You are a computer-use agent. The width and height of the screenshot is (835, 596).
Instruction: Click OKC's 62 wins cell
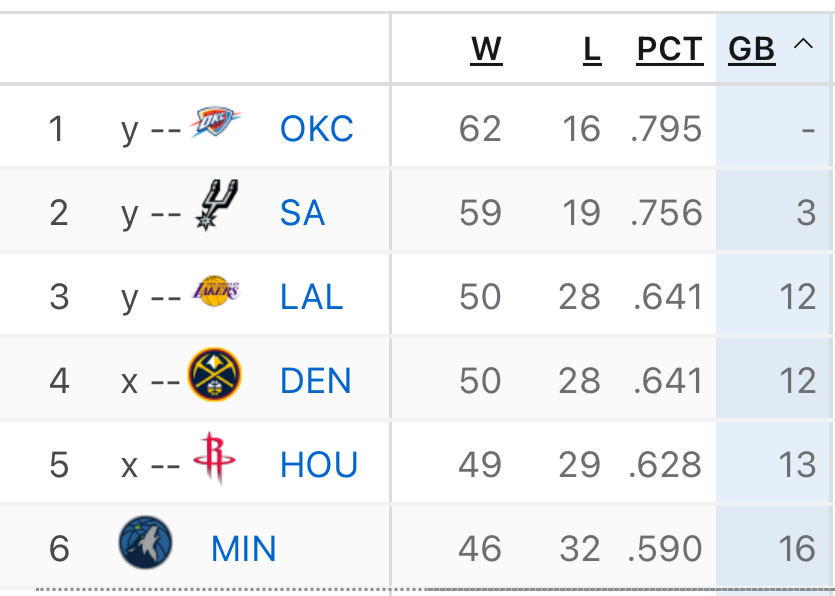coord(480,129)
